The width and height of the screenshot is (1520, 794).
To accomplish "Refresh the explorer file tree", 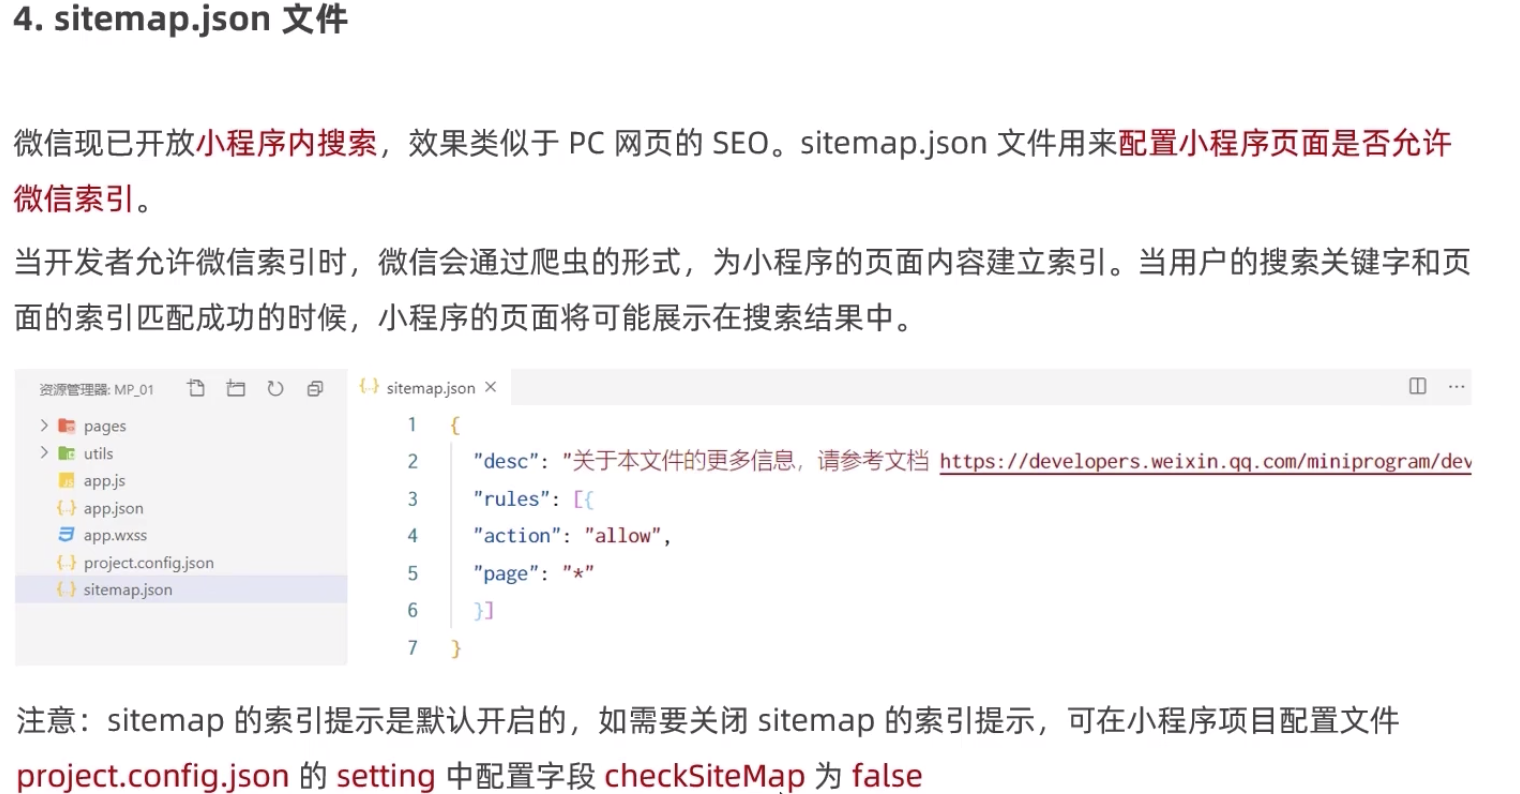I will [x=275, y=388].
